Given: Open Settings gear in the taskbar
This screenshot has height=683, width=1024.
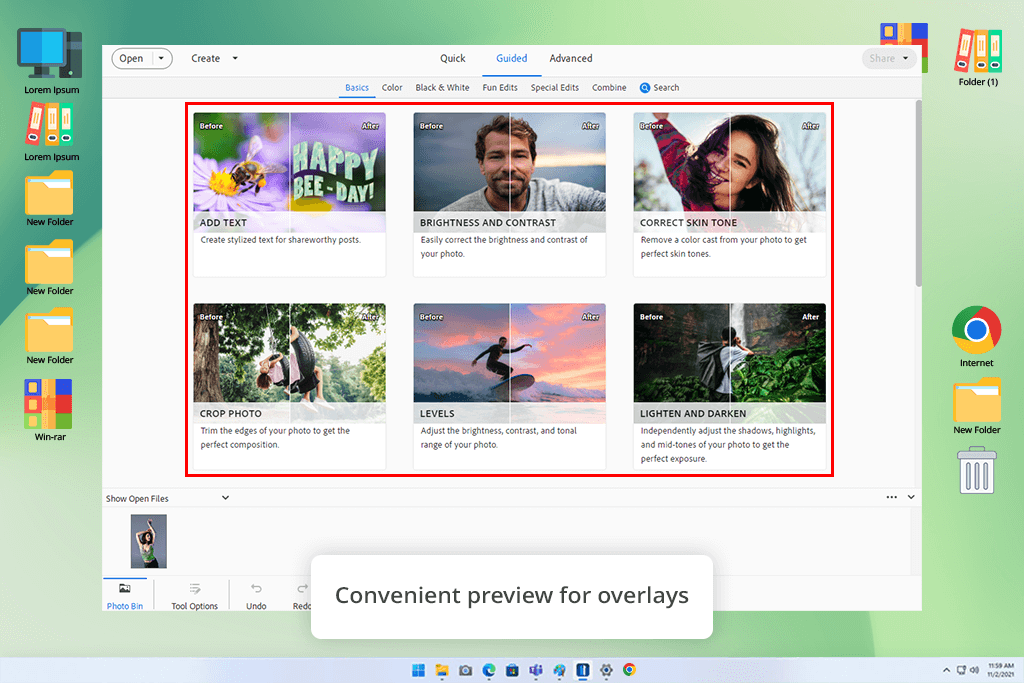Looking at the screenshot, I should [606, 670].
